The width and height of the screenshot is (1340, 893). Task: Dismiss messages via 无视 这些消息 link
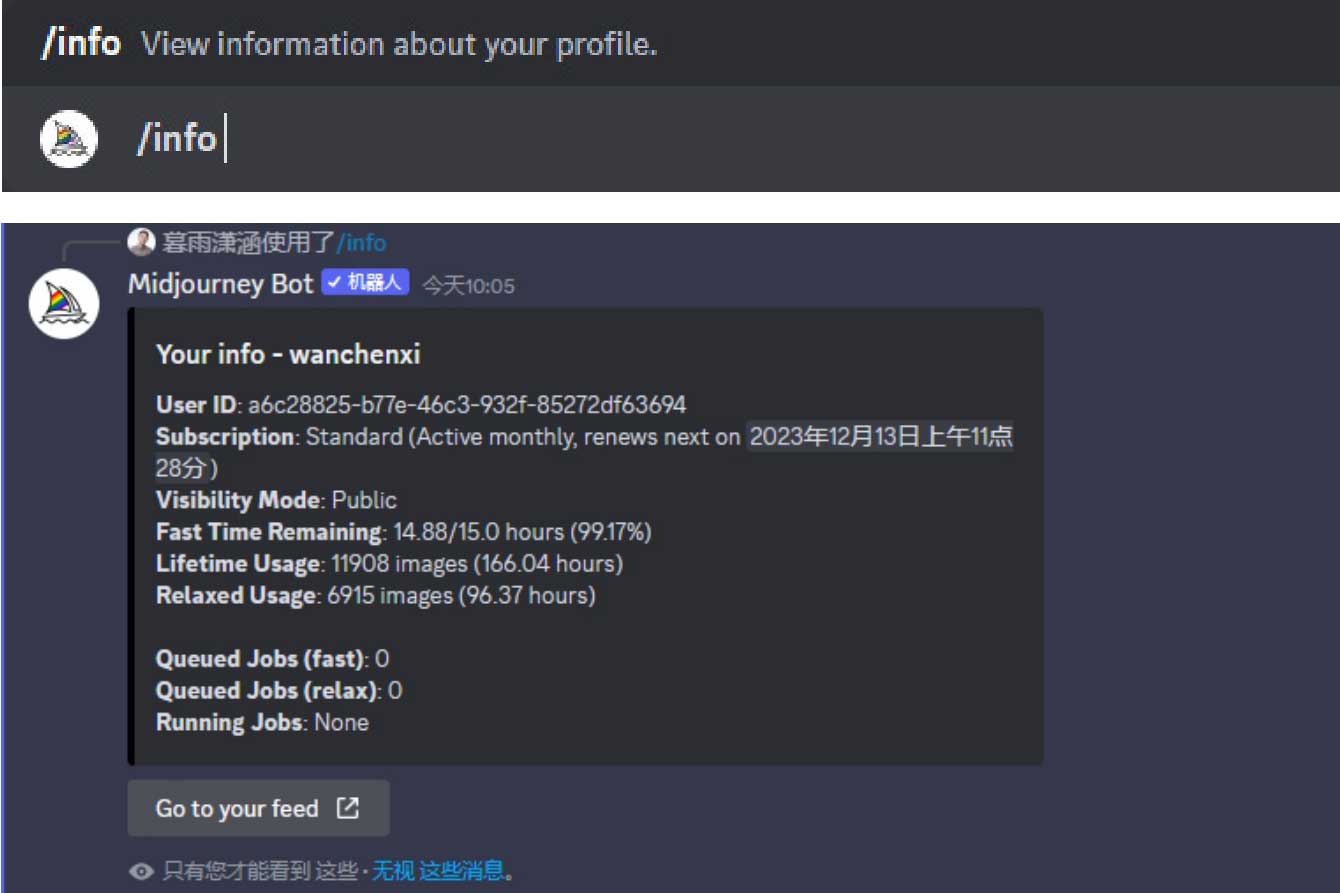pyautogui.click(x=438, y=871)
